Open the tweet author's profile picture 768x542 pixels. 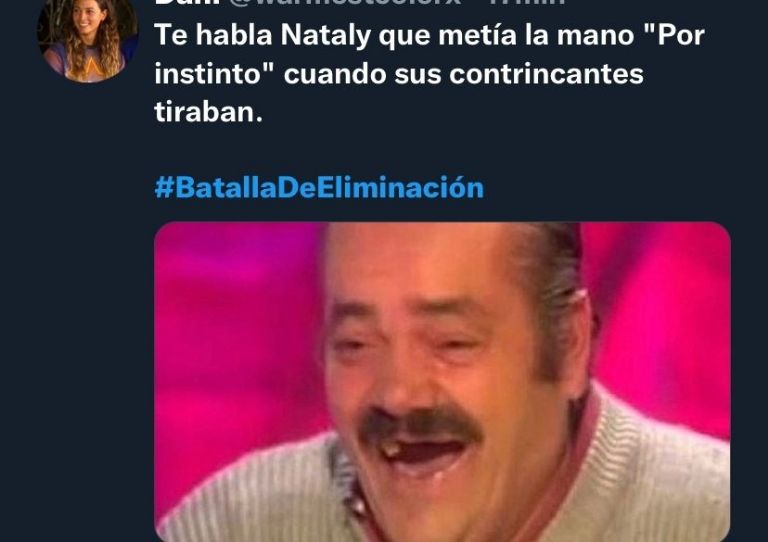point(87,37)
